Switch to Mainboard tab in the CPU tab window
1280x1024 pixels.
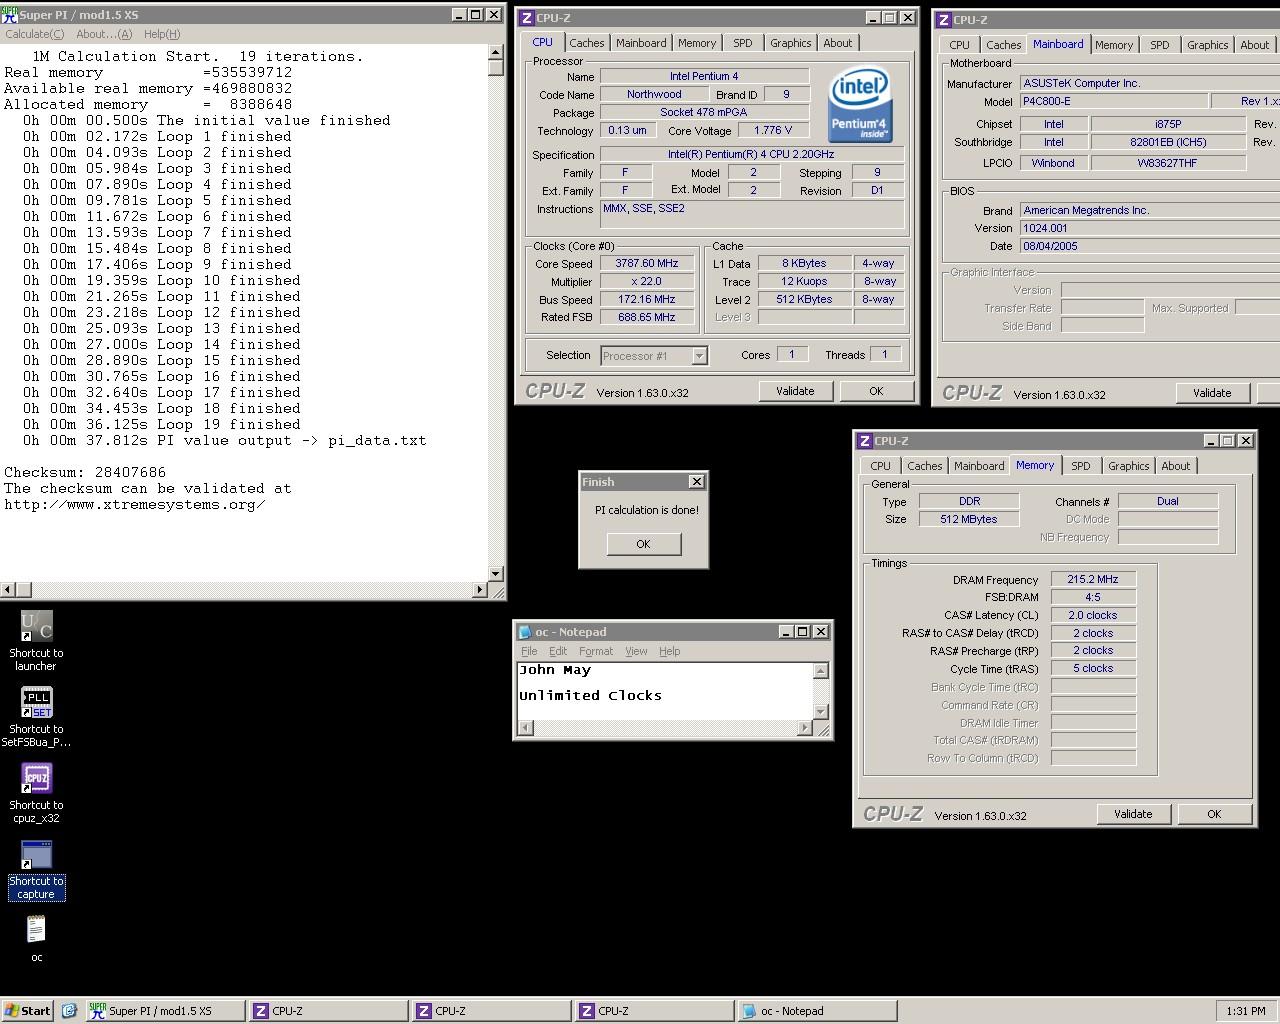641,43
